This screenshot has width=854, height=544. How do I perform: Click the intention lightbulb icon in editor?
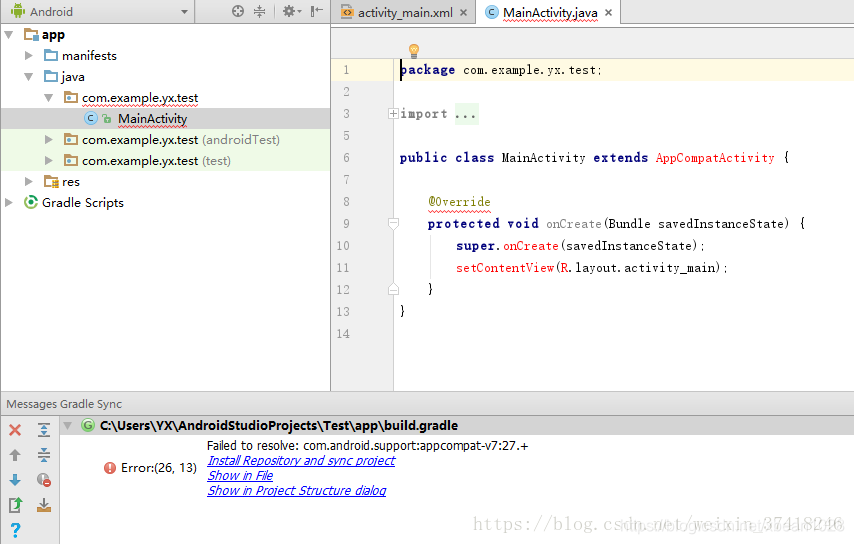point(414,51)
